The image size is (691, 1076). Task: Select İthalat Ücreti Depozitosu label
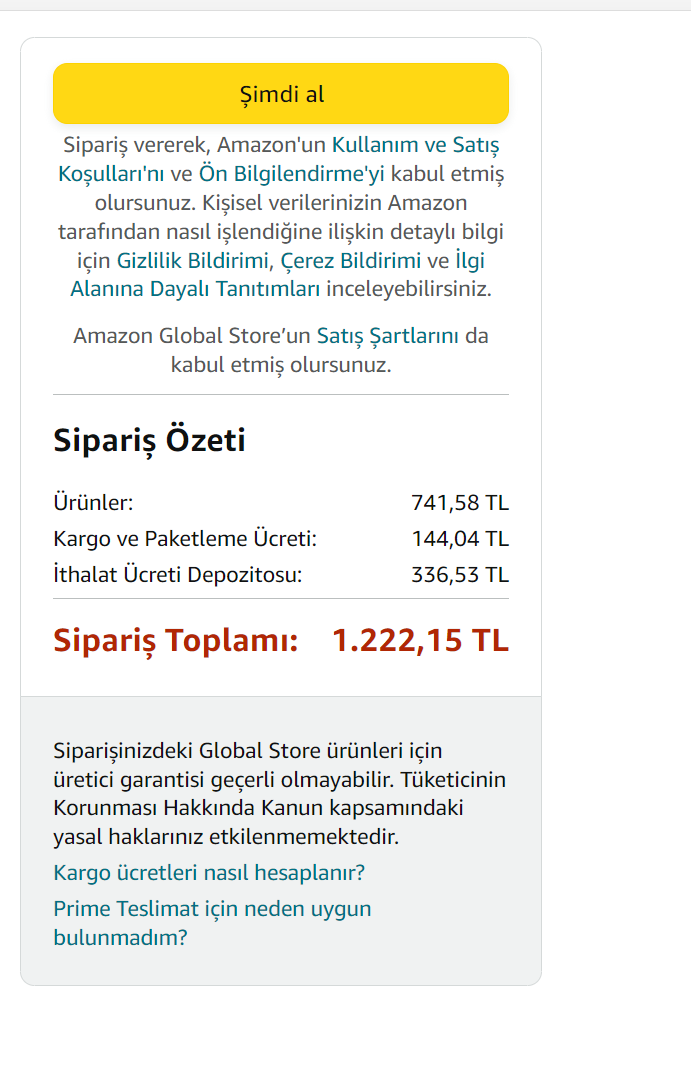[x=178, y=574]
